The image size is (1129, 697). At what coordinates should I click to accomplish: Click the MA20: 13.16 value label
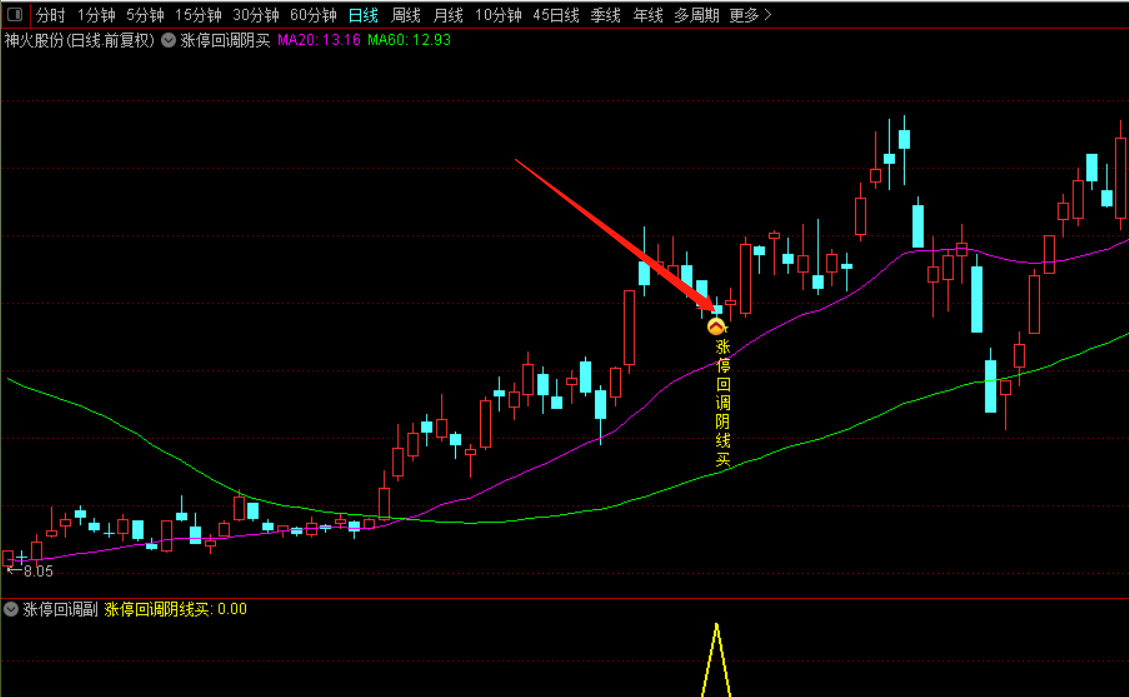(319, 40)
